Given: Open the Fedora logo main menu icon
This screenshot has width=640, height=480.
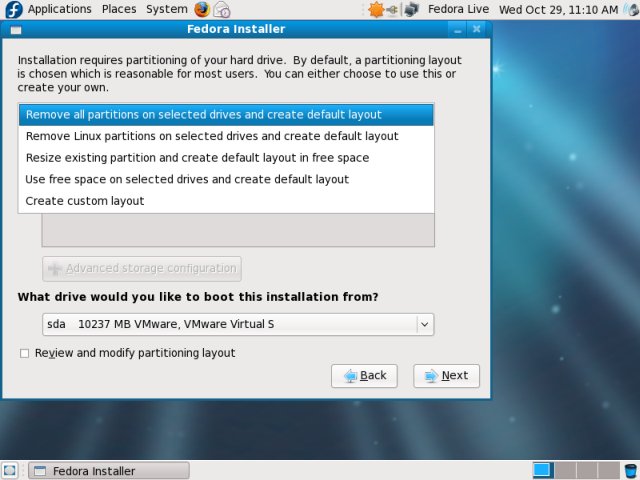Looking at the screenshot, I should coord(13,9).
